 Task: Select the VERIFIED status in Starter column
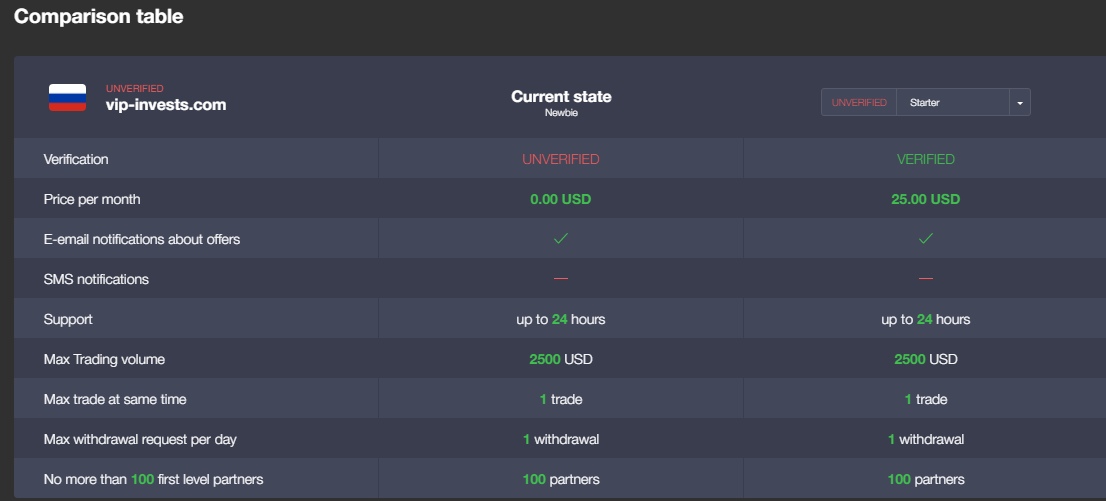tap(926, 159)
